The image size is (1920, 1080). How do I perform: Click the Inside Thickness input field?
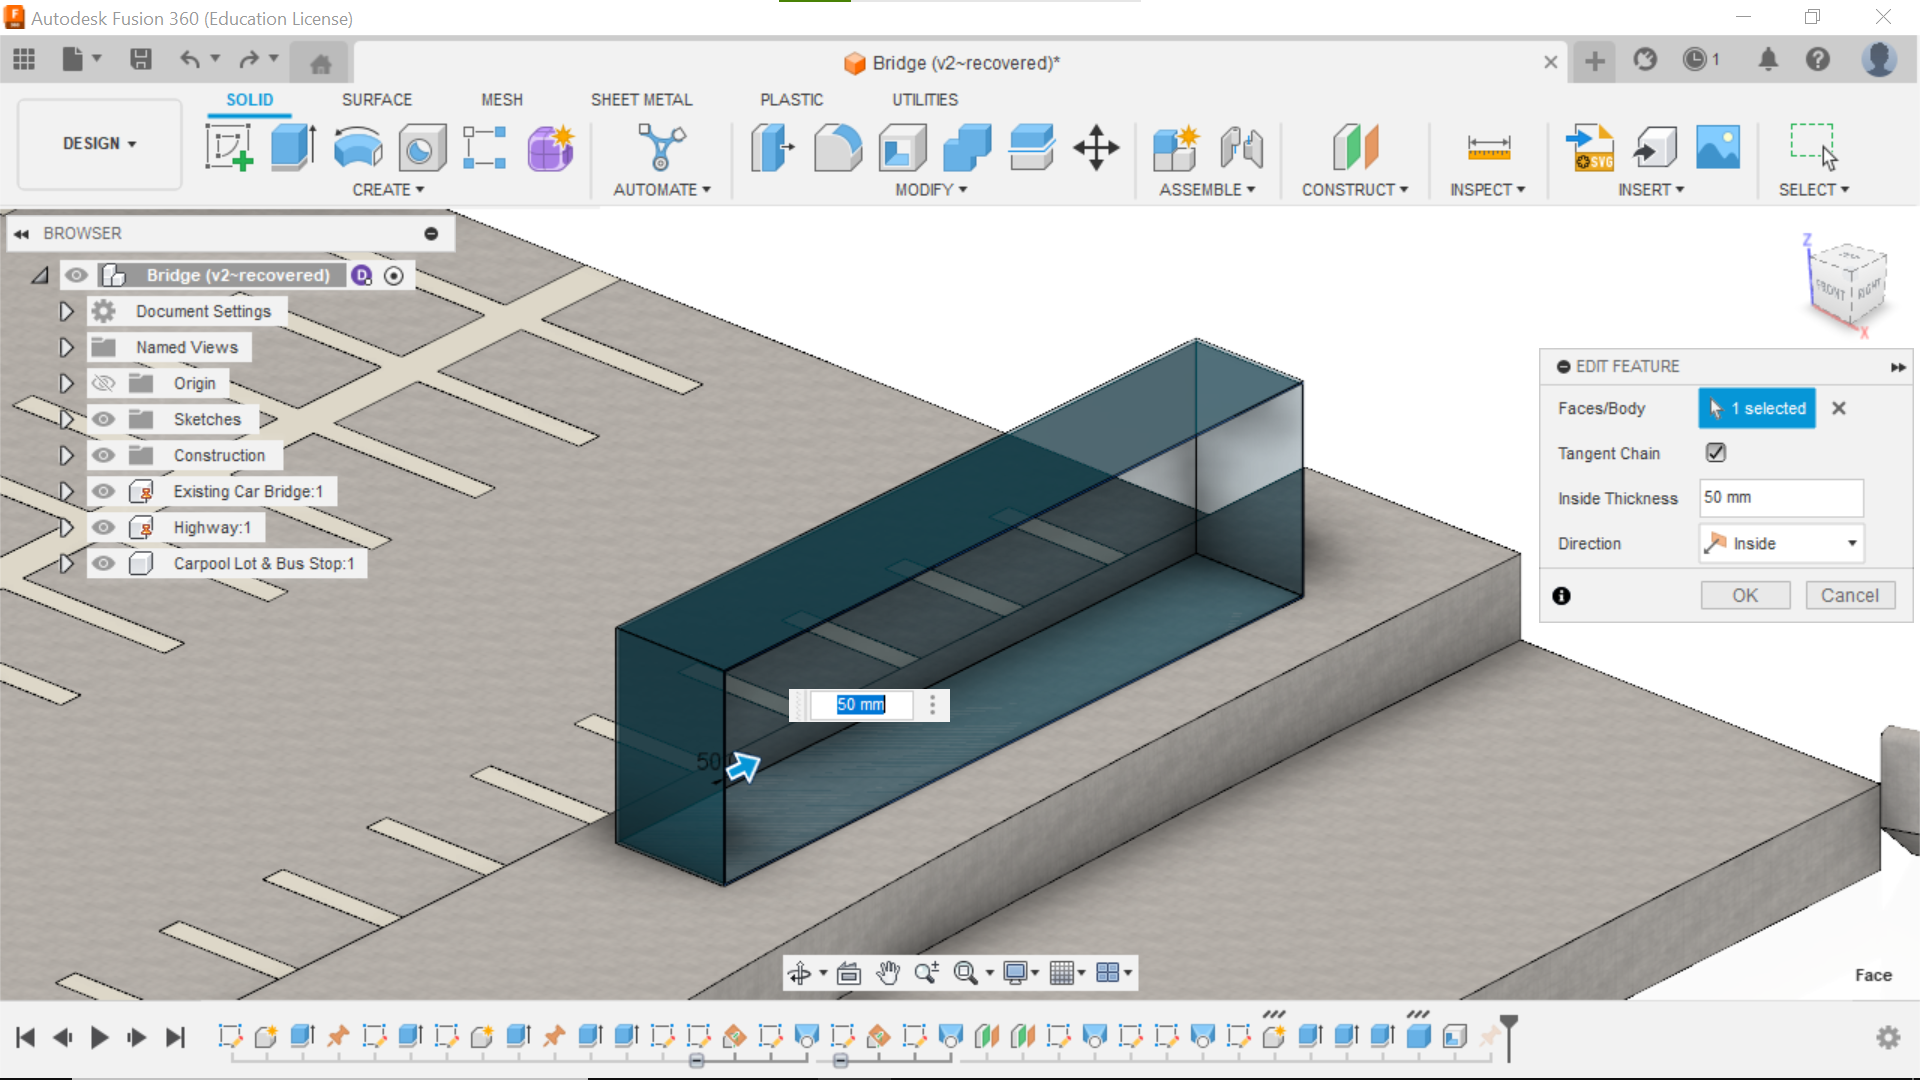[x=1780, y=497]
